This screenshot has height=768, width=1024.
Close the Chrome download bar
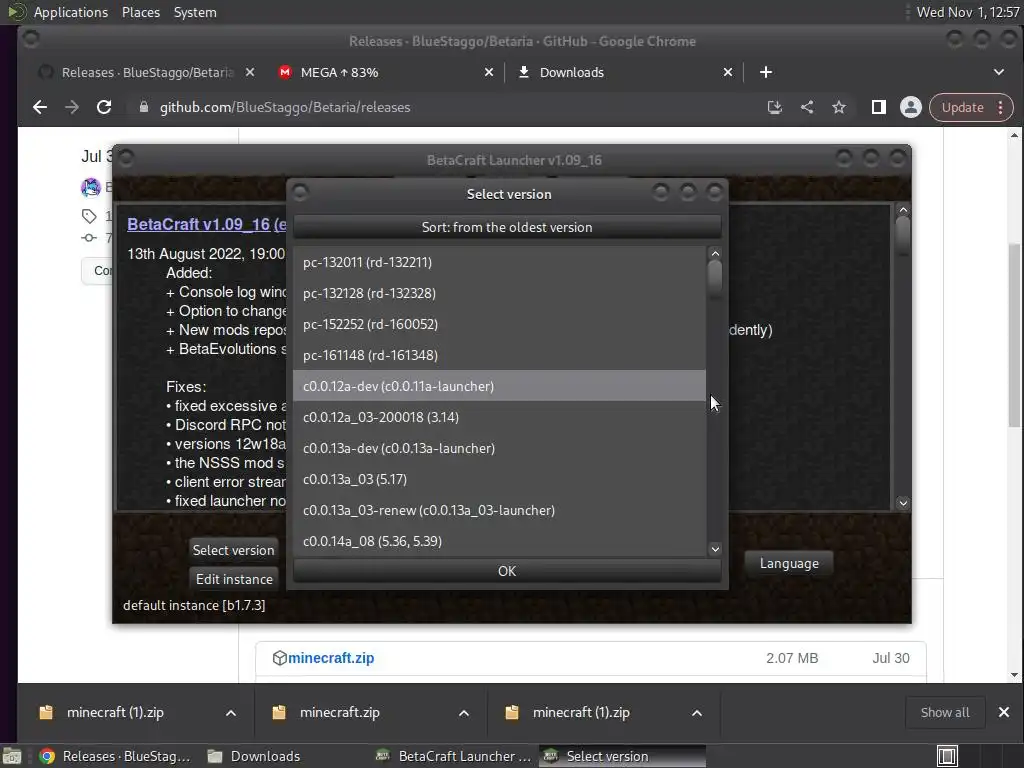(x=1004, y=712)
